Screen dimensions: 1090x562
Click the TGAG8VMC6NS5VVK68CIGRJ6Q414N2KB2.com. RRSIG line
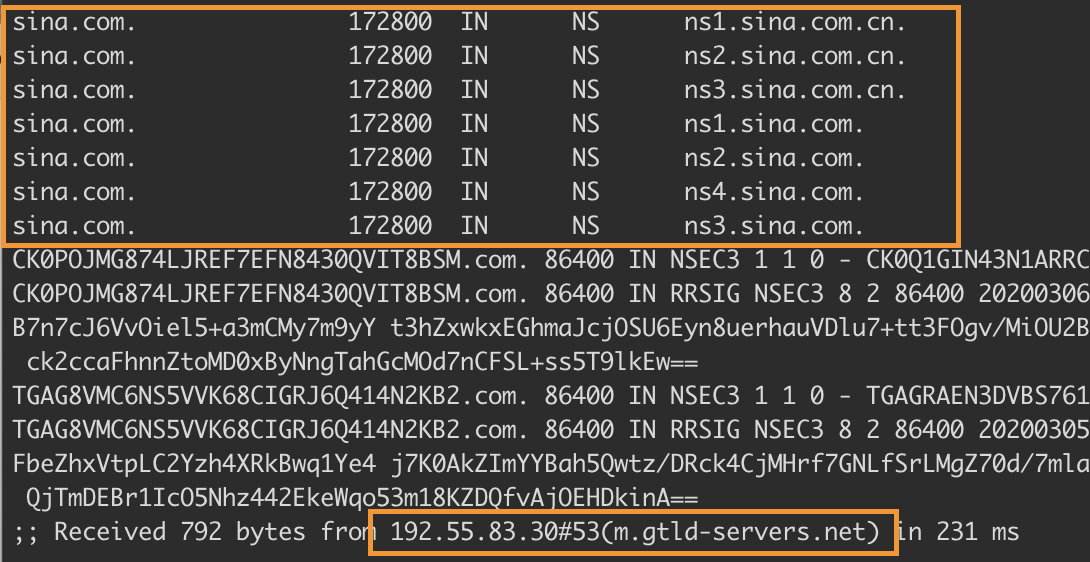click(551, 430)
